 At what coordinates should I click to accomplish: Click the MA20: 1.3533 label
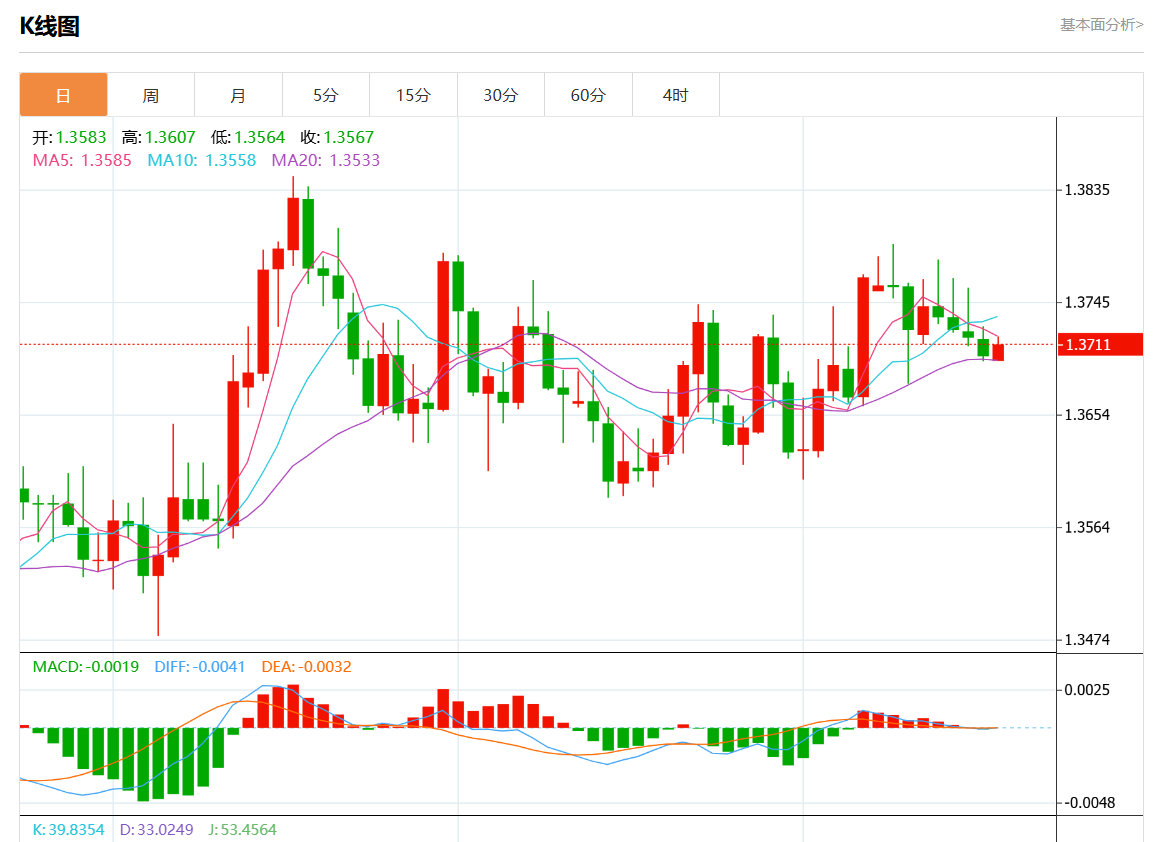326,160
